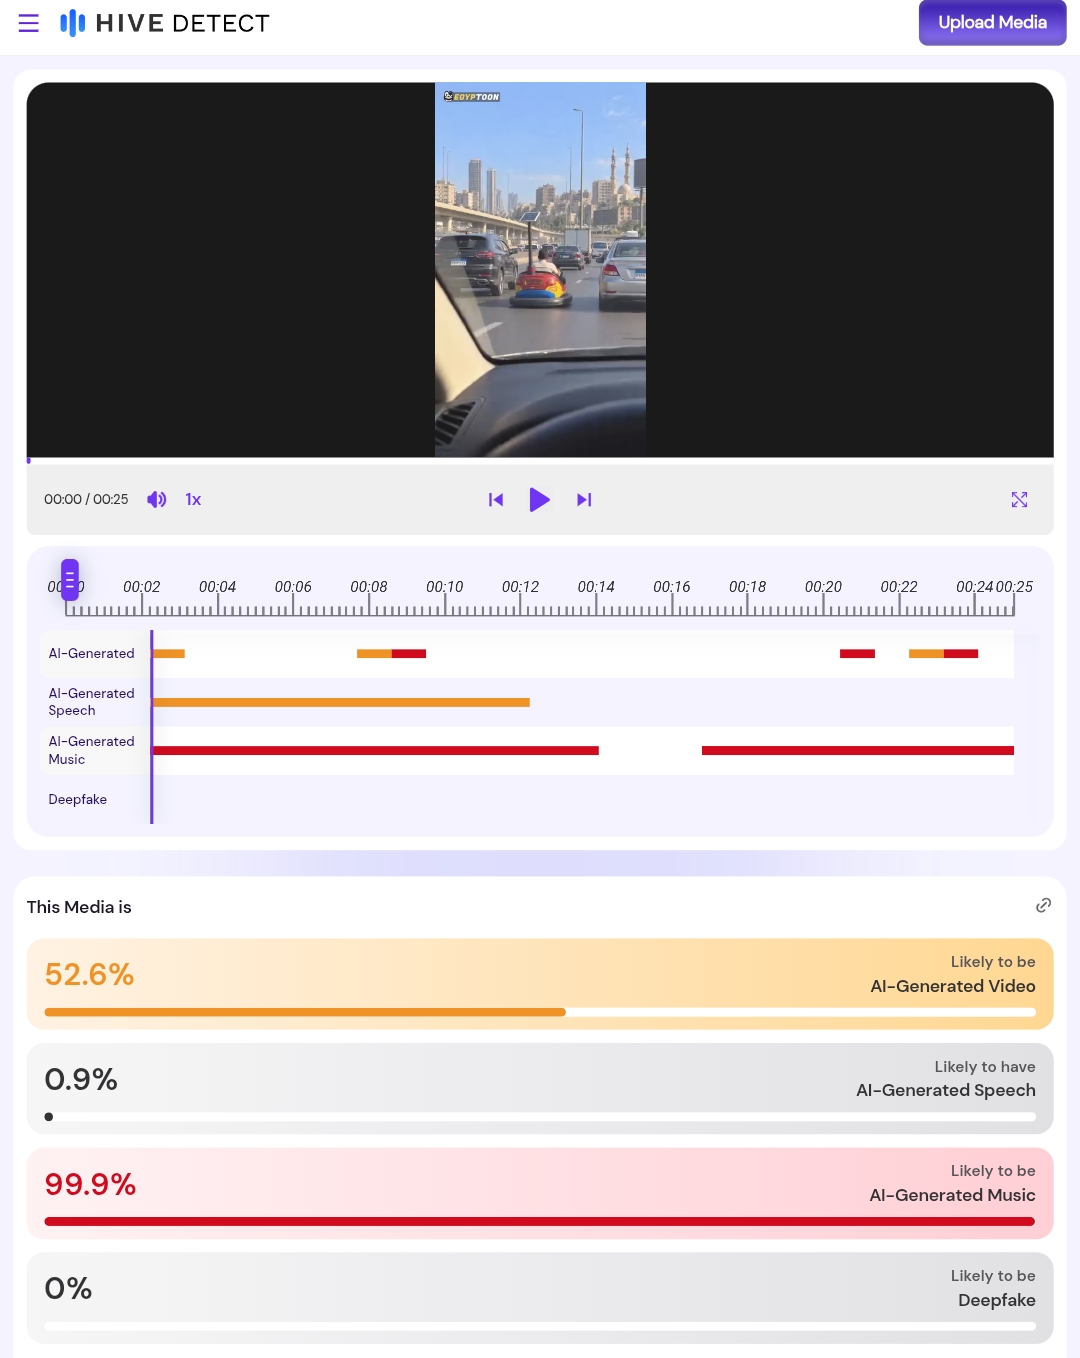Open the 0.9% AI-Generated Speech result
This screenshot has height=1358, width=1080.
point(540,1088)
